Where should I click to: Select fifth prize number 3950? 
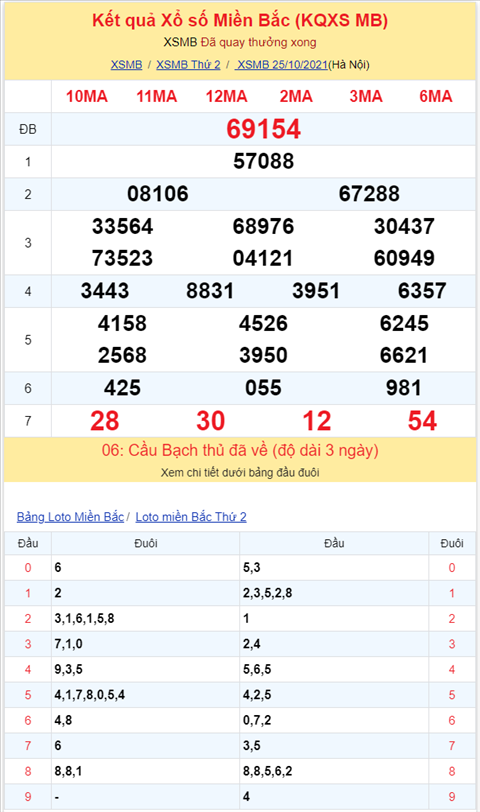click(x=263, y=355)
